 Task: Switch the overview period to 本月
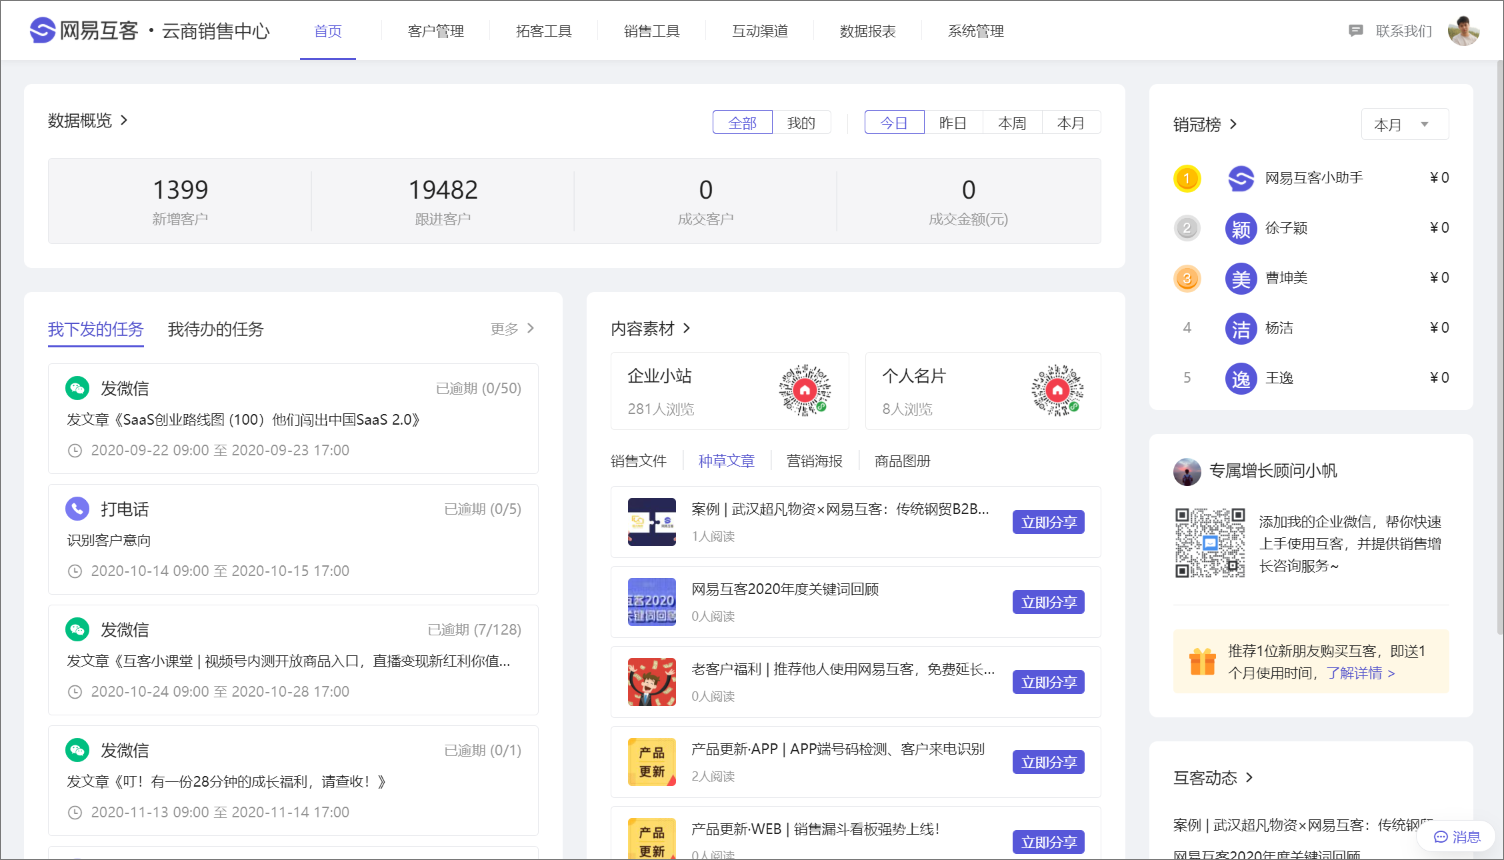click(1071, 123)
